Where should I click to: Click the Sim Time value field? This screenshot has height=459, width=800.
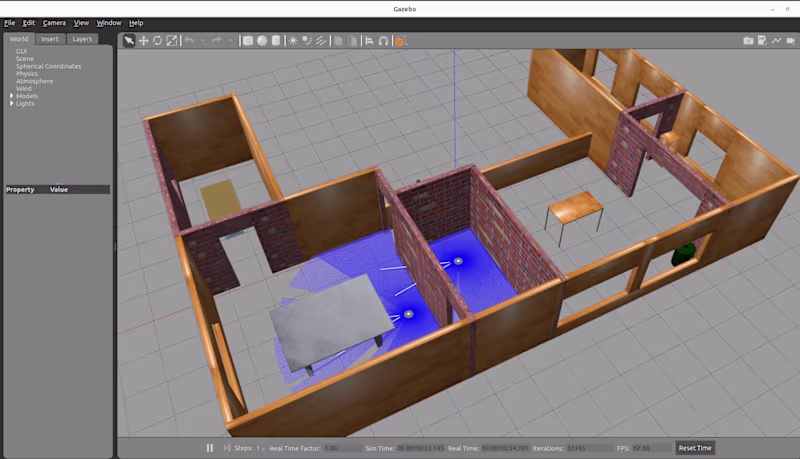[420, 448]
